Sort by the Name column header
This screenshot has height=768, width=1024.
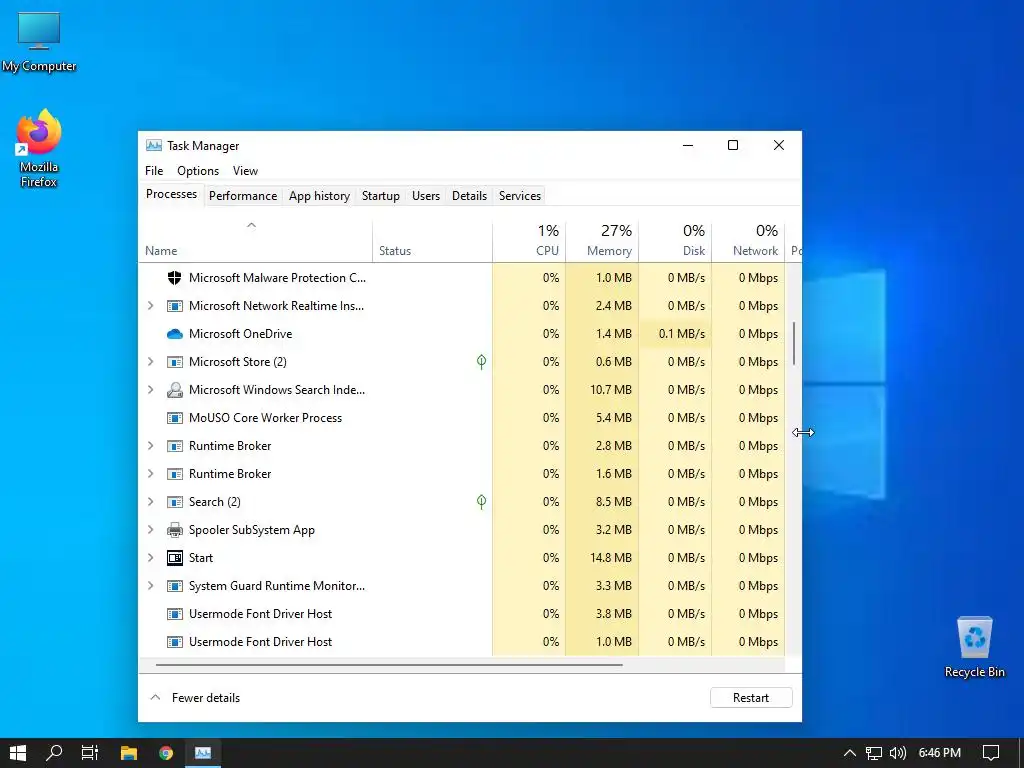pos(255,242)
